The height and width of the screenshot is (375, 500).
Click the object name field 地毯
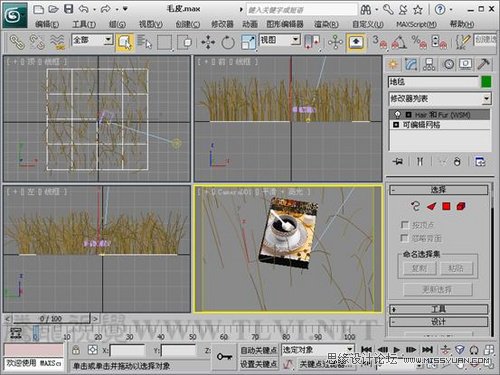point(433,82)
